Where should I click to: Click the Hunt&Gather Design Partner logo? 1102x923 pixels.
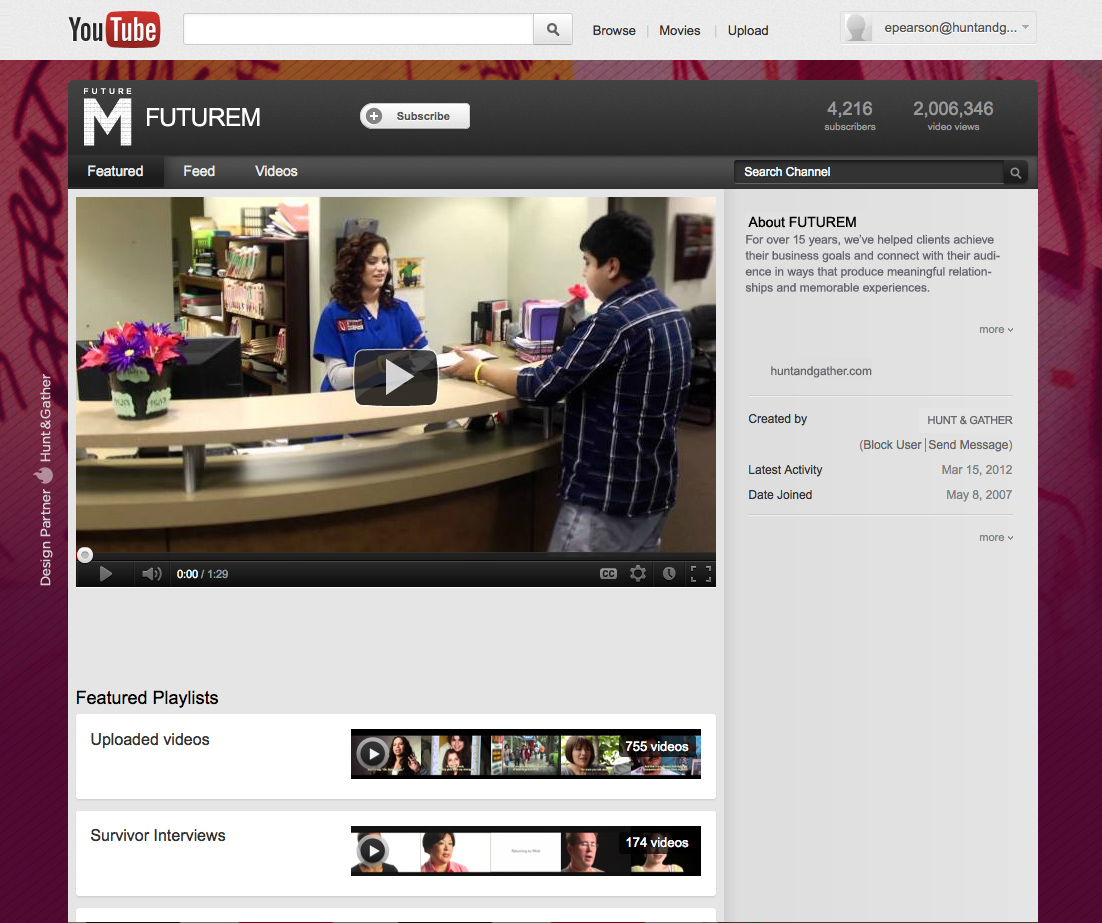(45, 479)
